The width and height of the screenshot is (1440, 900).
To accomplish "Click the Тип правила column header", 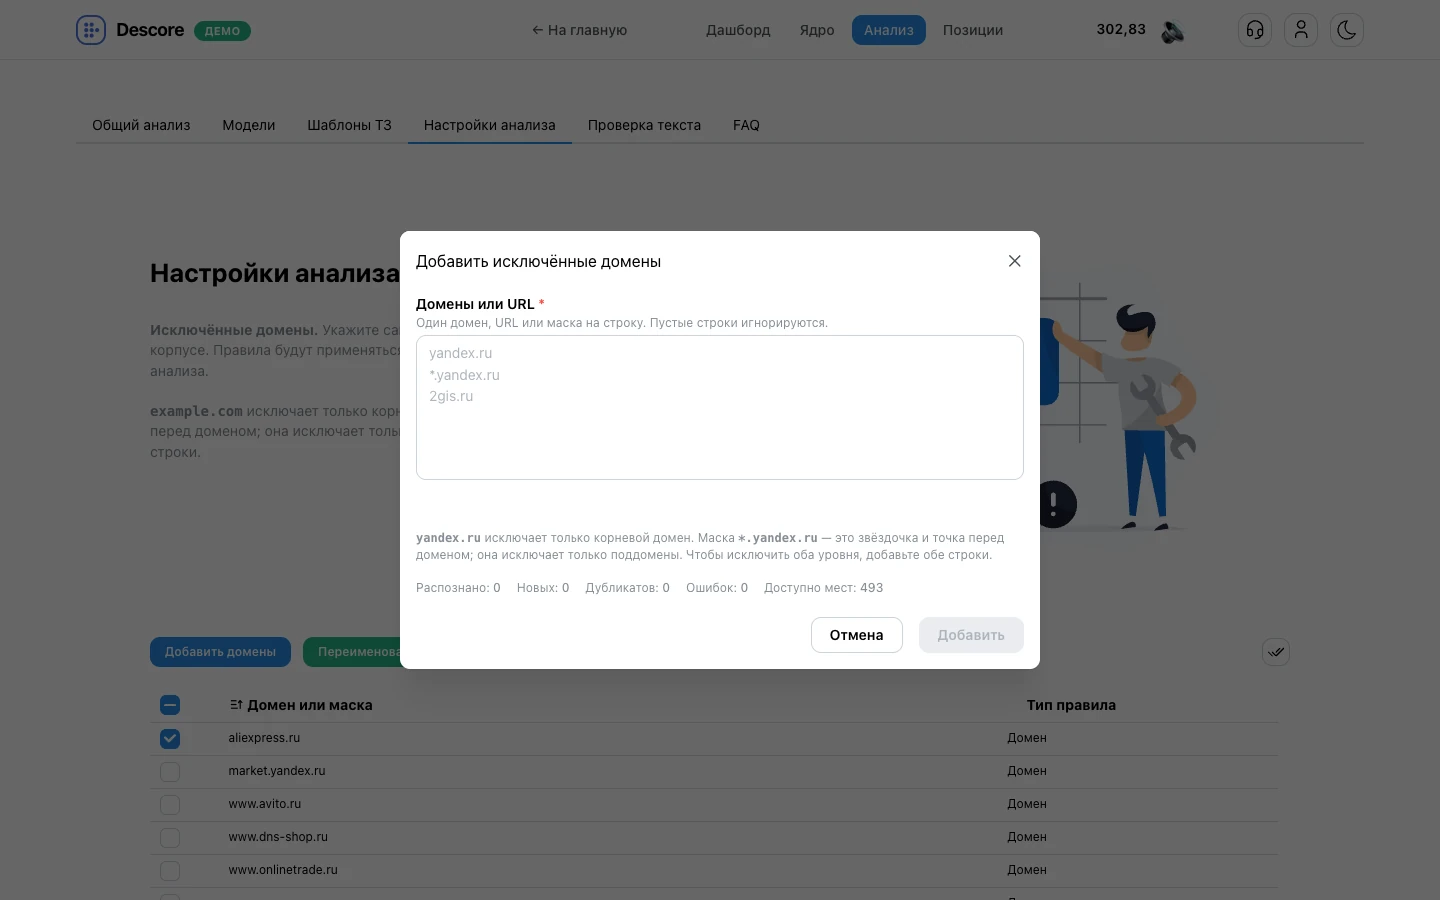I will (x=1071, y=705).
